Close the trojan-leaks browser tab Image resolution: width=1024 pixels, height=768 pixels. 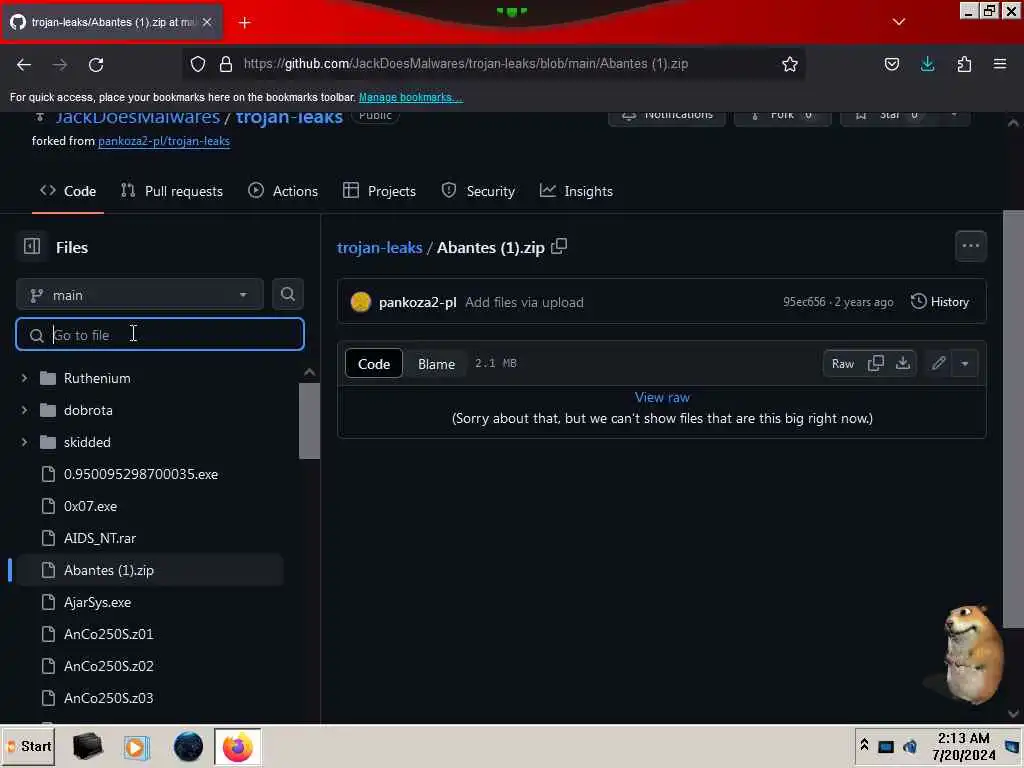pyautogui.click(x=207, y=22)
